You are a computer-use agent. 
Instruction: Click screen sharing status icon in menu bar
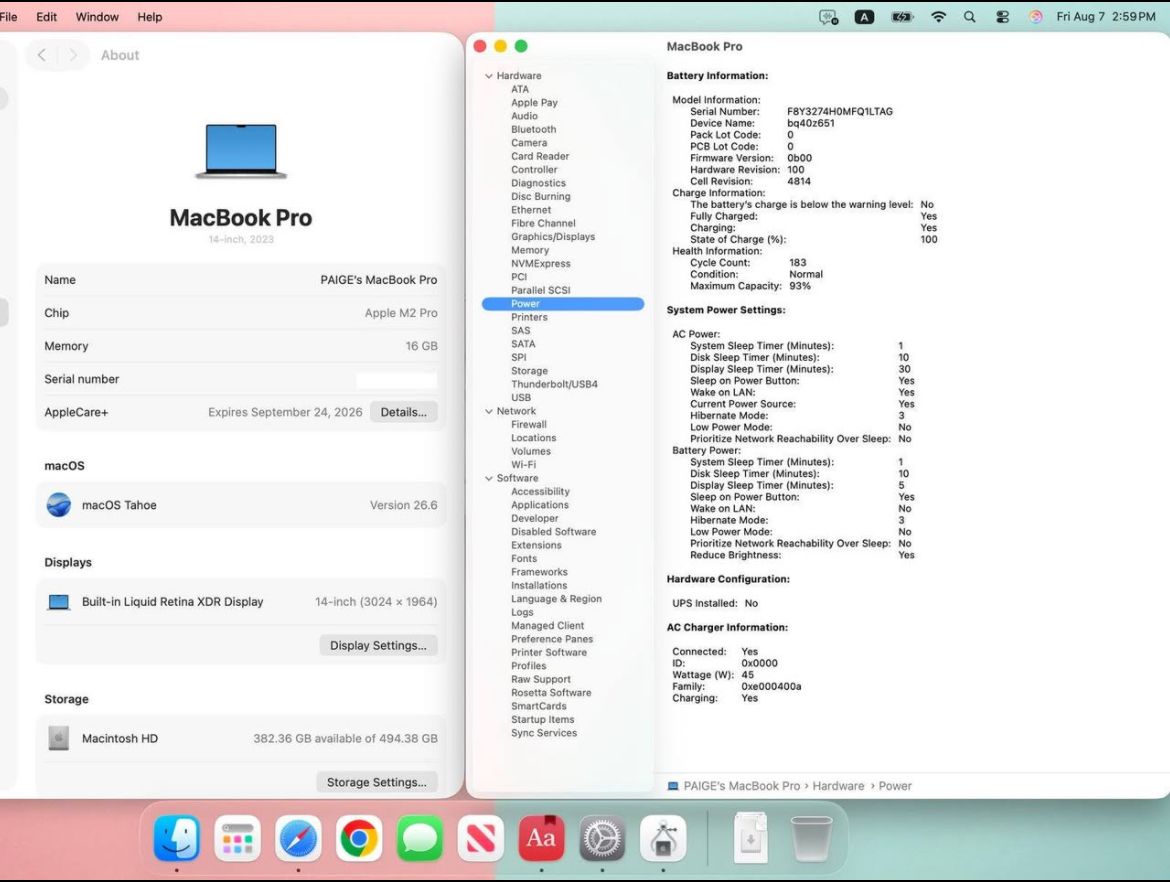click(x=828, y=16)
